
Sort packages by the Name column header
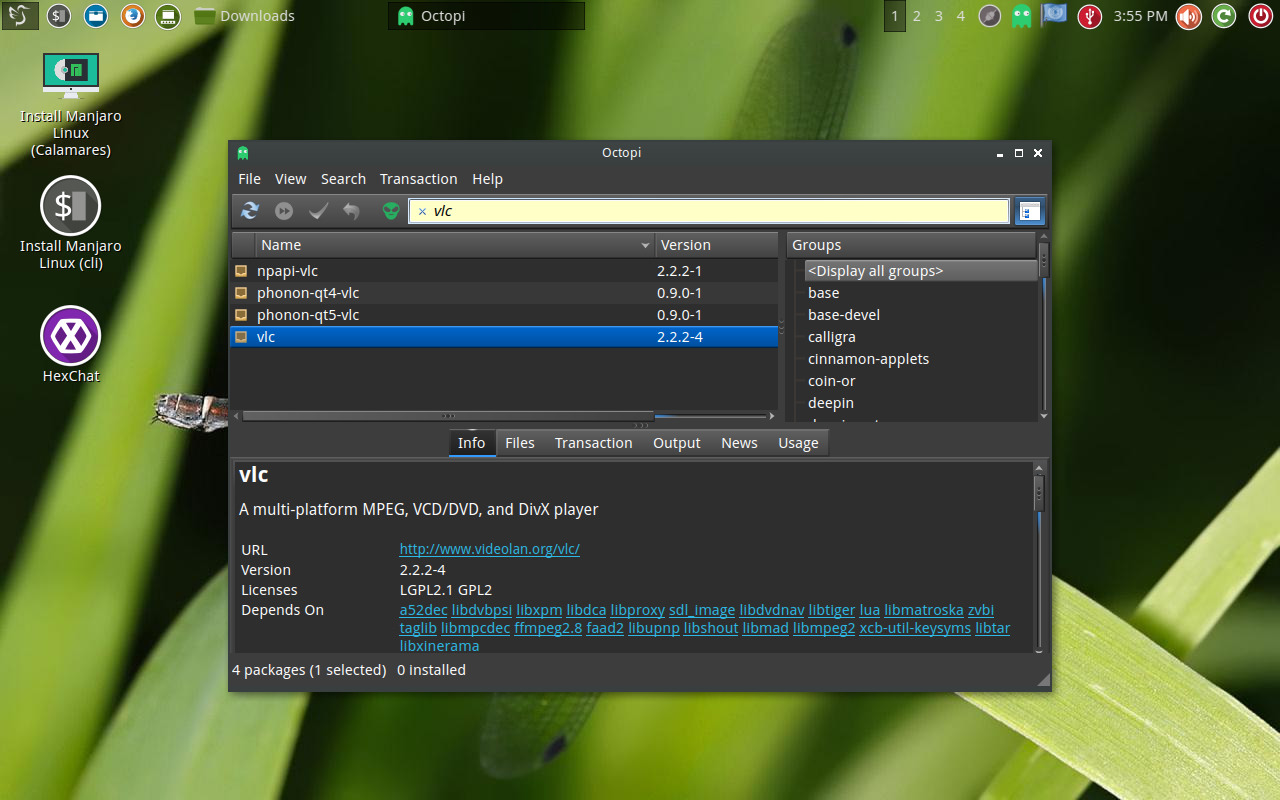pyautogui.click(x=455, y=245)
